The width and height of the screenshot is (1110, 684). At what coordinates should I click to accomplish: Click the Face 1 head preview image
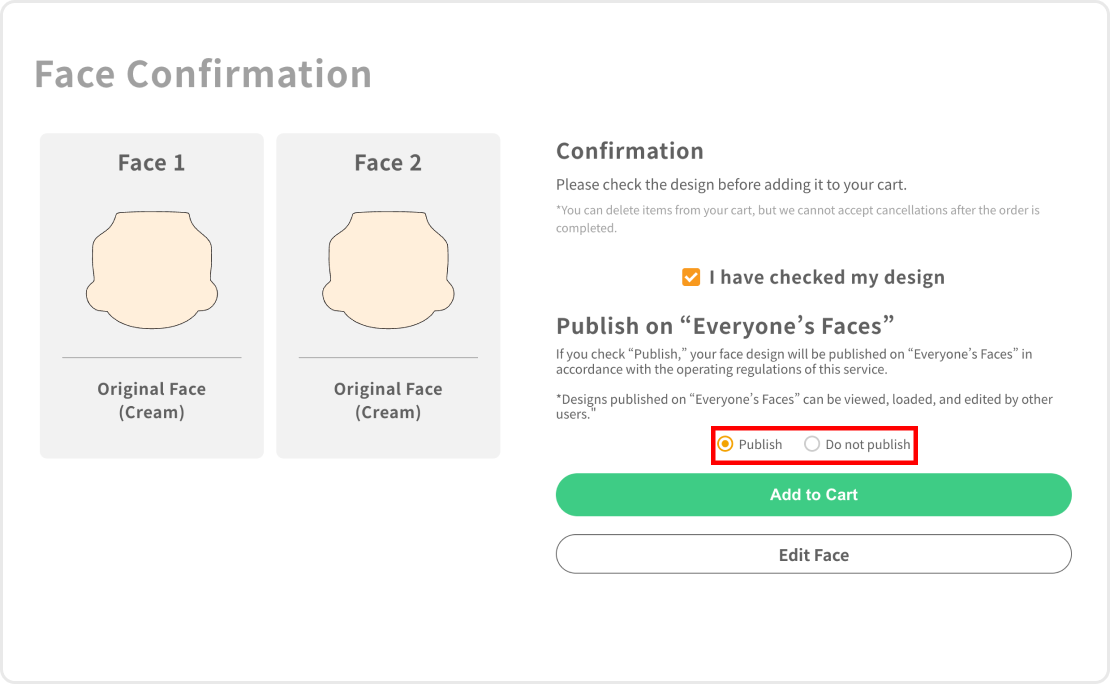152,269
